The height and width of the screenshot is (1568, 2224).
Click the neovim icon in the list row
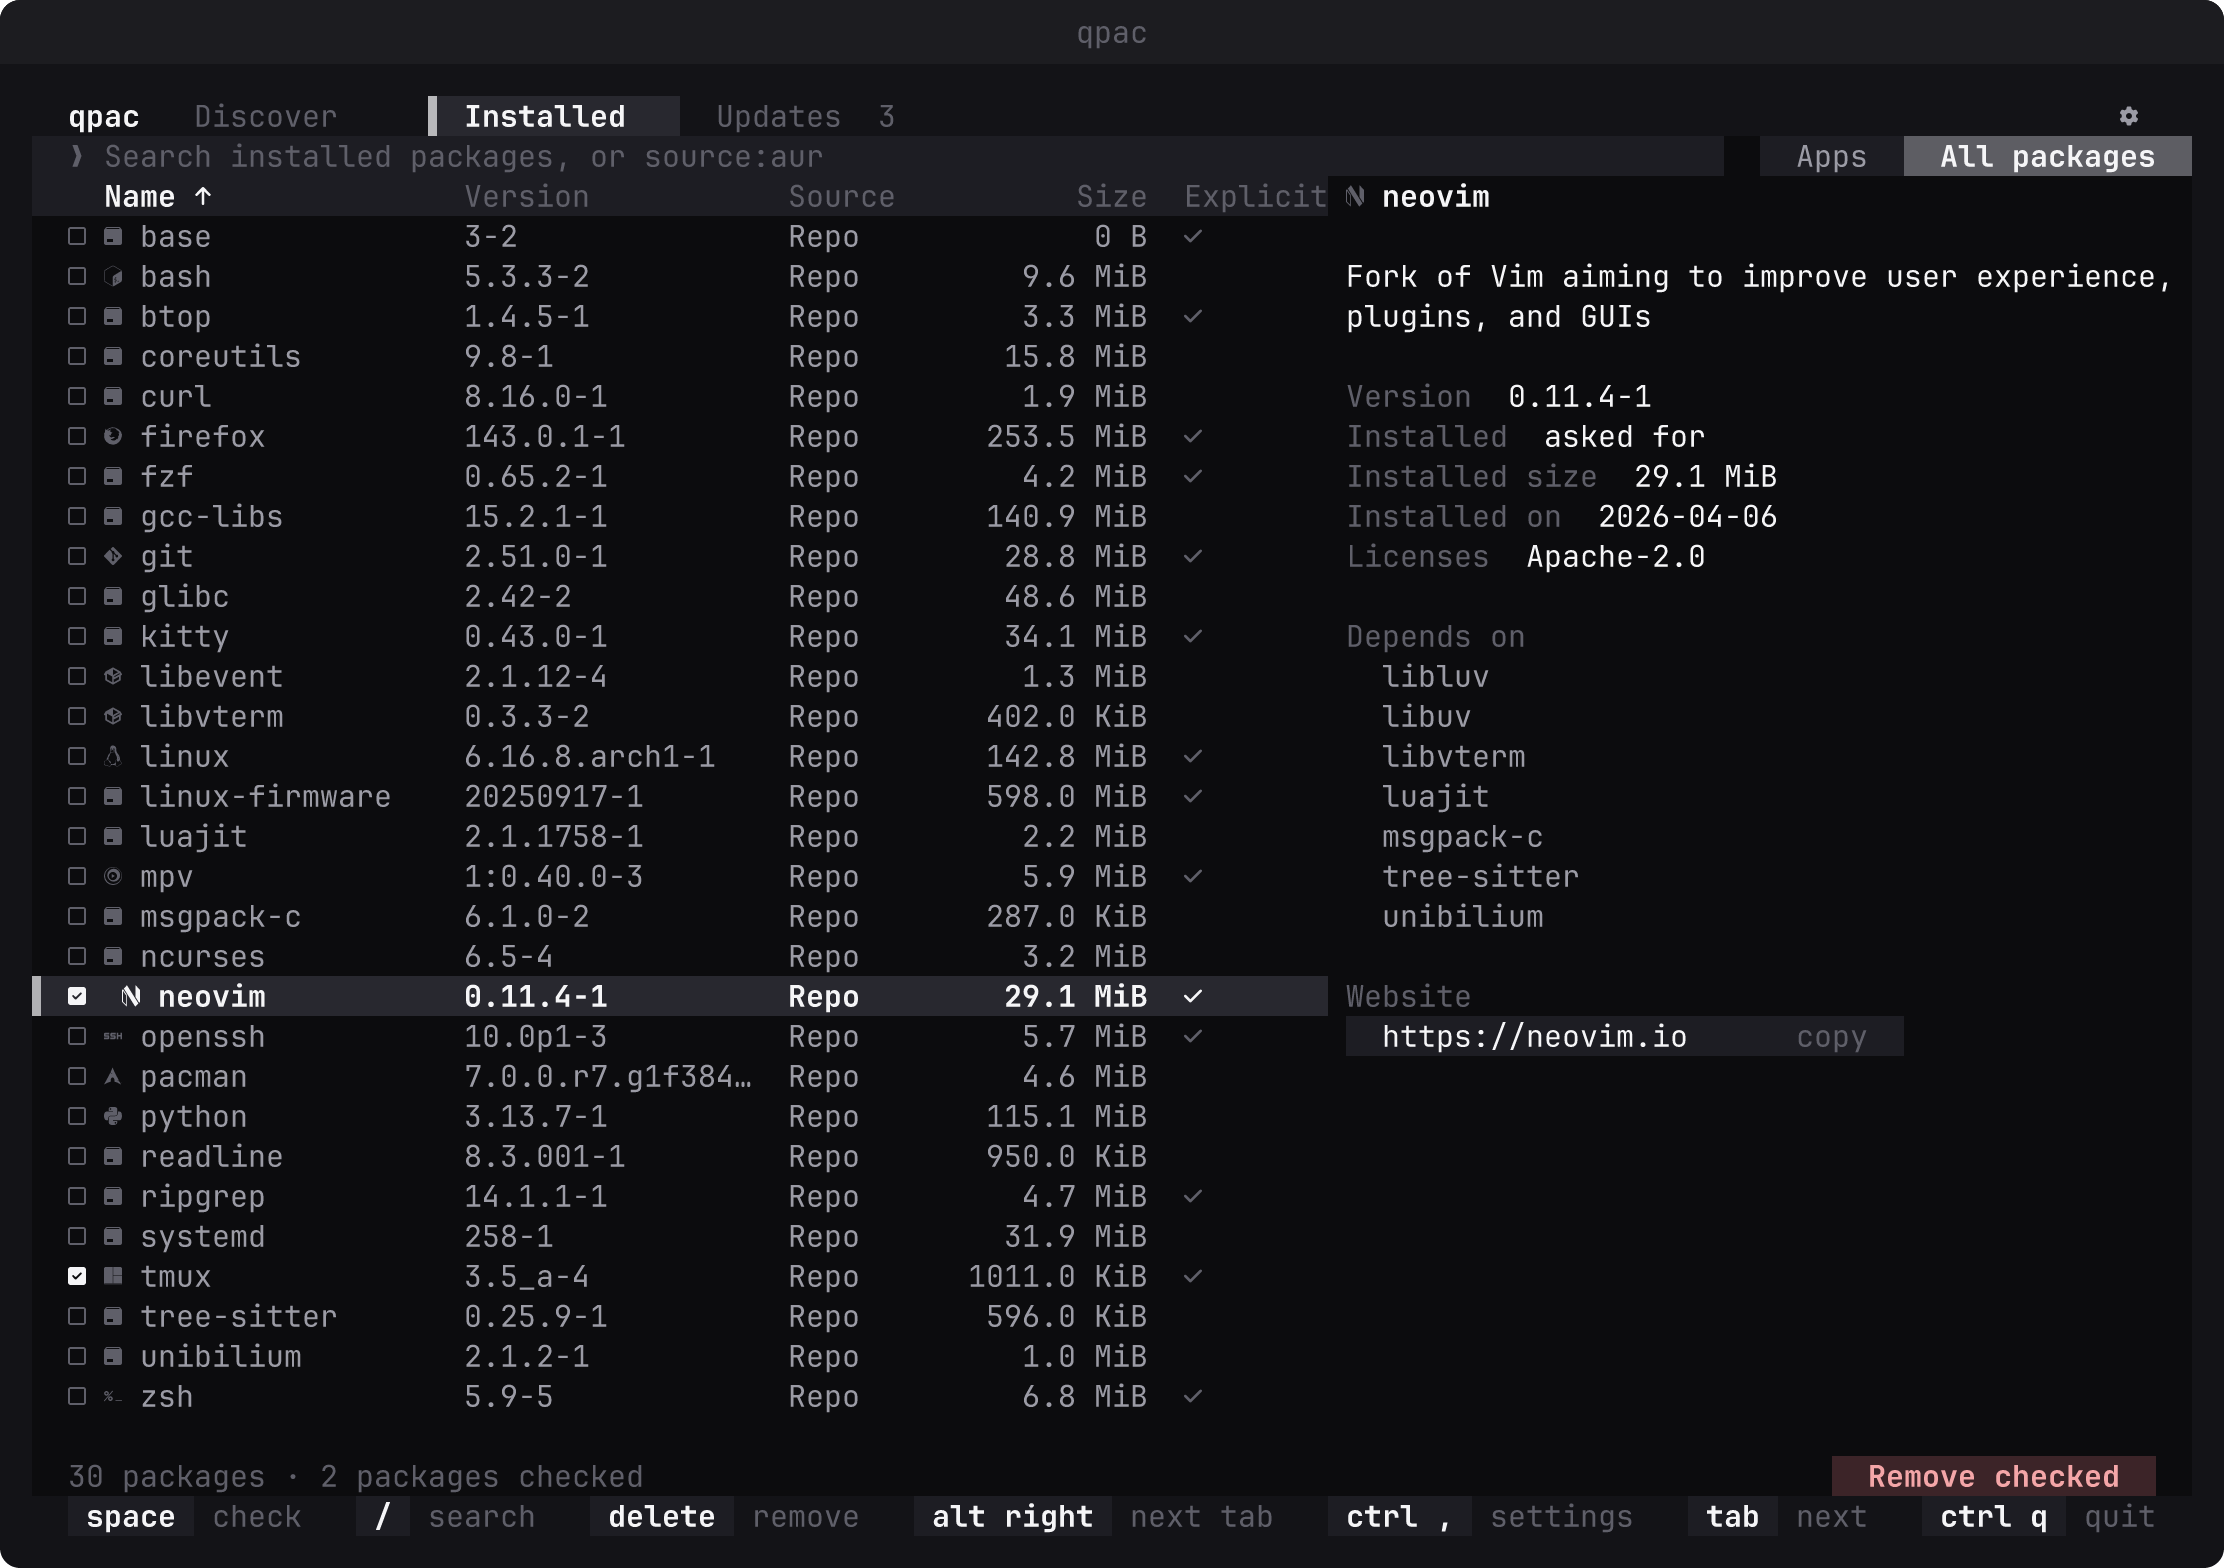pyautogui.click(x=131, y=996)
